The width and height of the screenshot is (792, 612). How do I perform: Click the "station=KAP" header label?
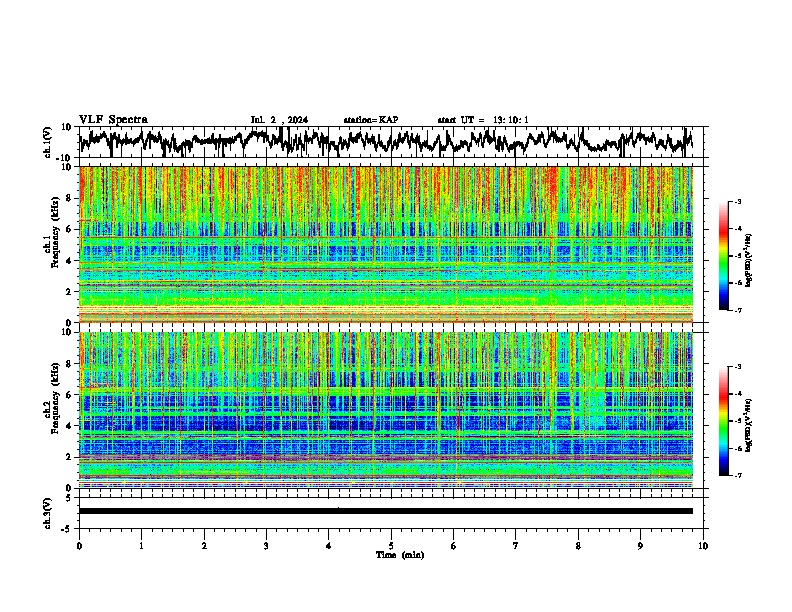tap(371, 120)
